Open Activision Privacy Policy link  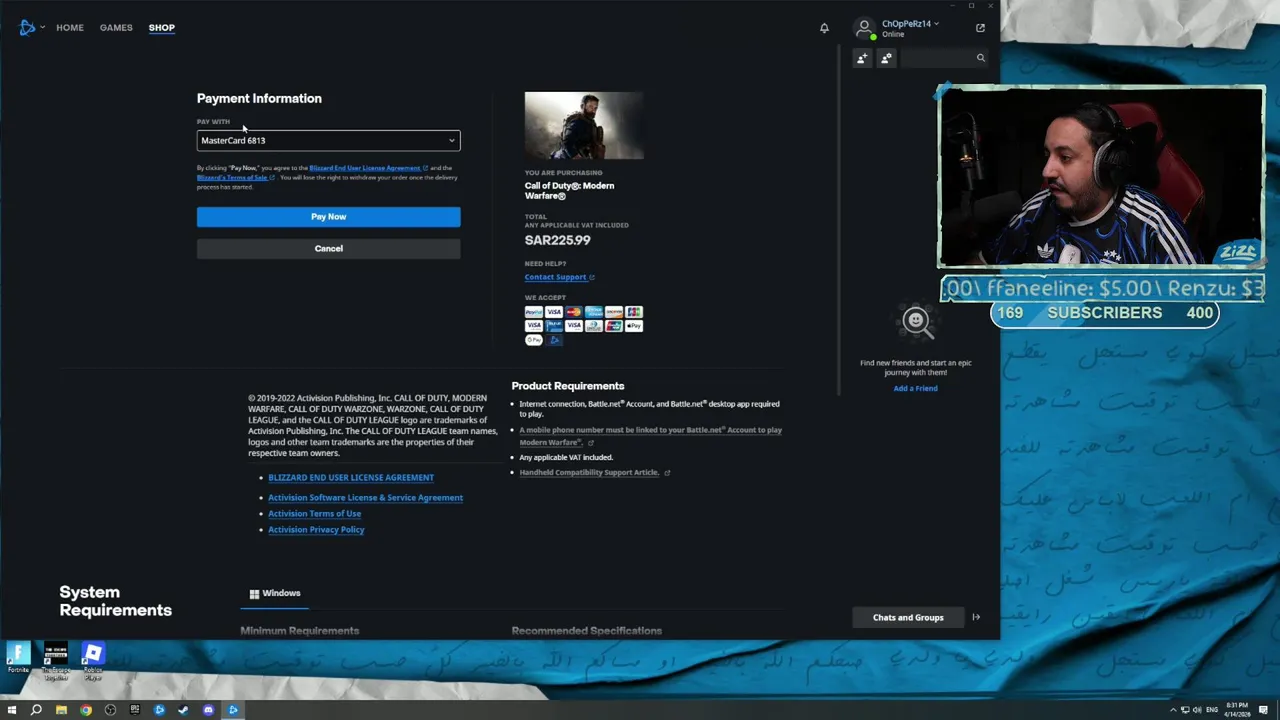[316, 529]
